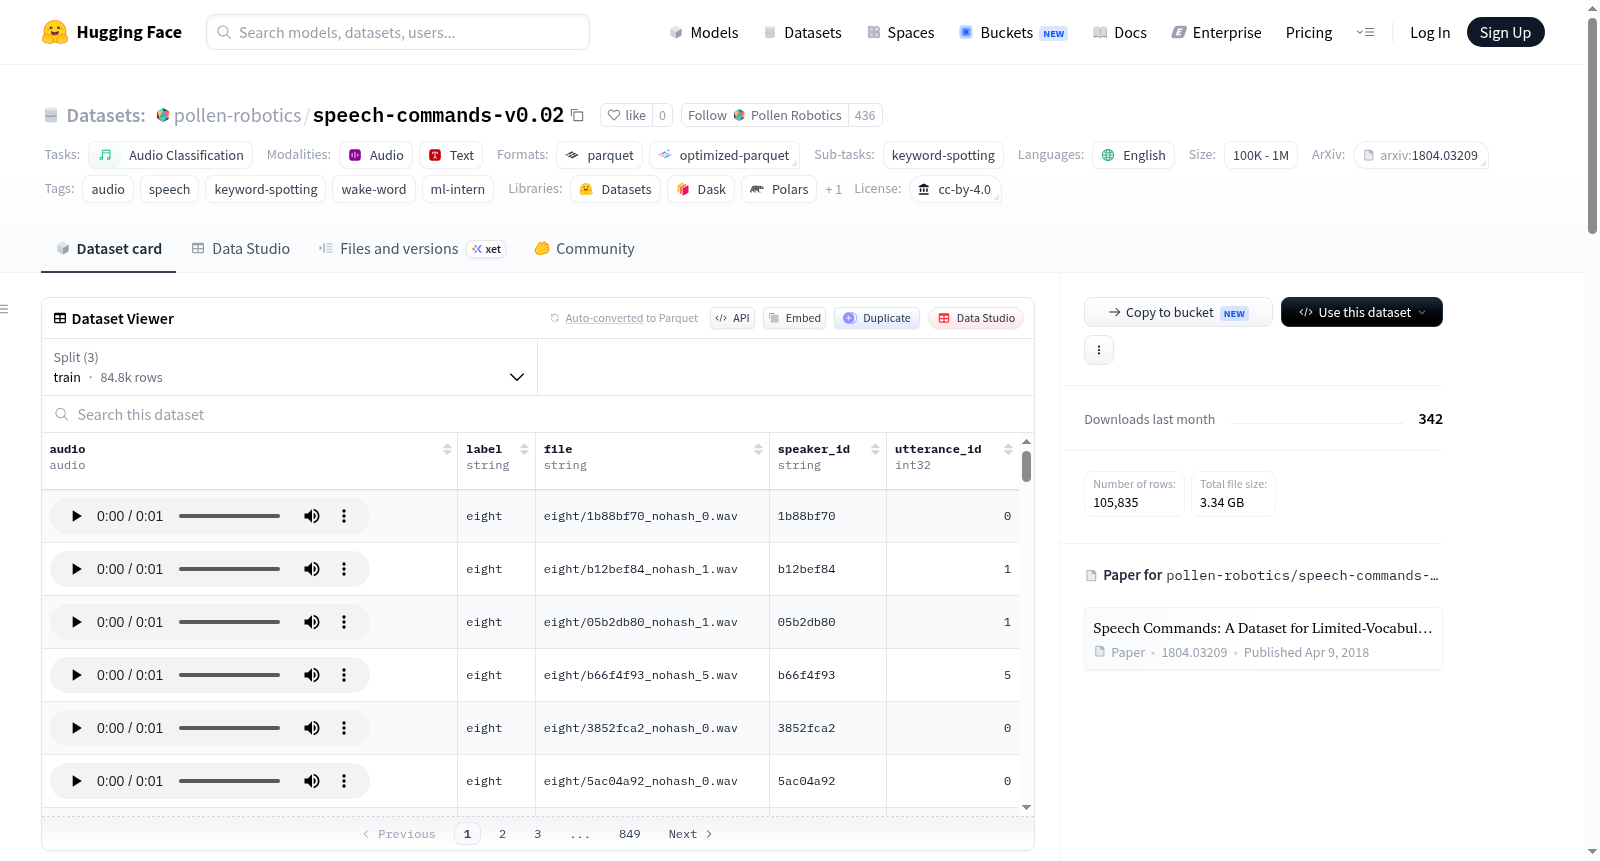Sort by the audio column
The width and height of the screenshot is (1600, 861).
[447, 450]
